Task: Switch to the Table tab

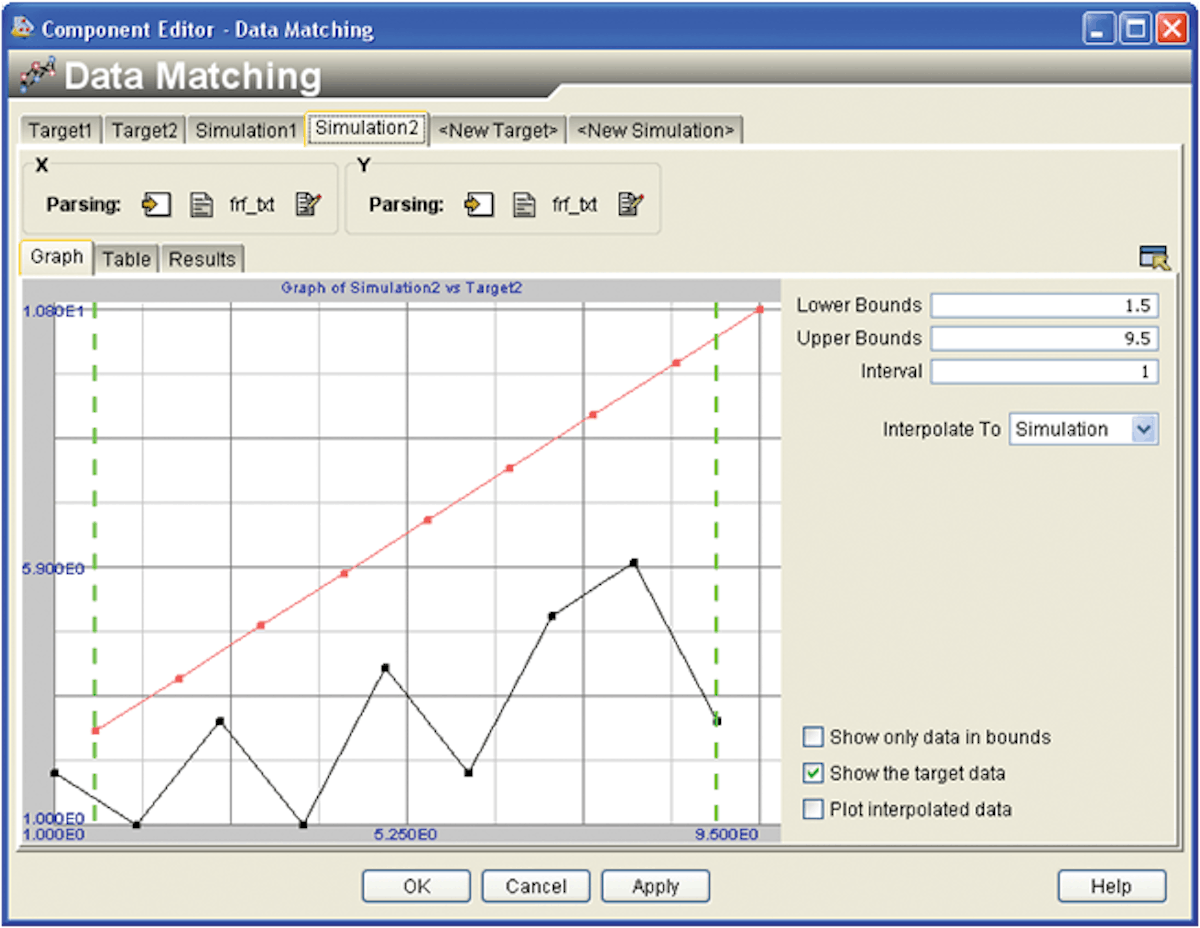Action: [127, 259]
